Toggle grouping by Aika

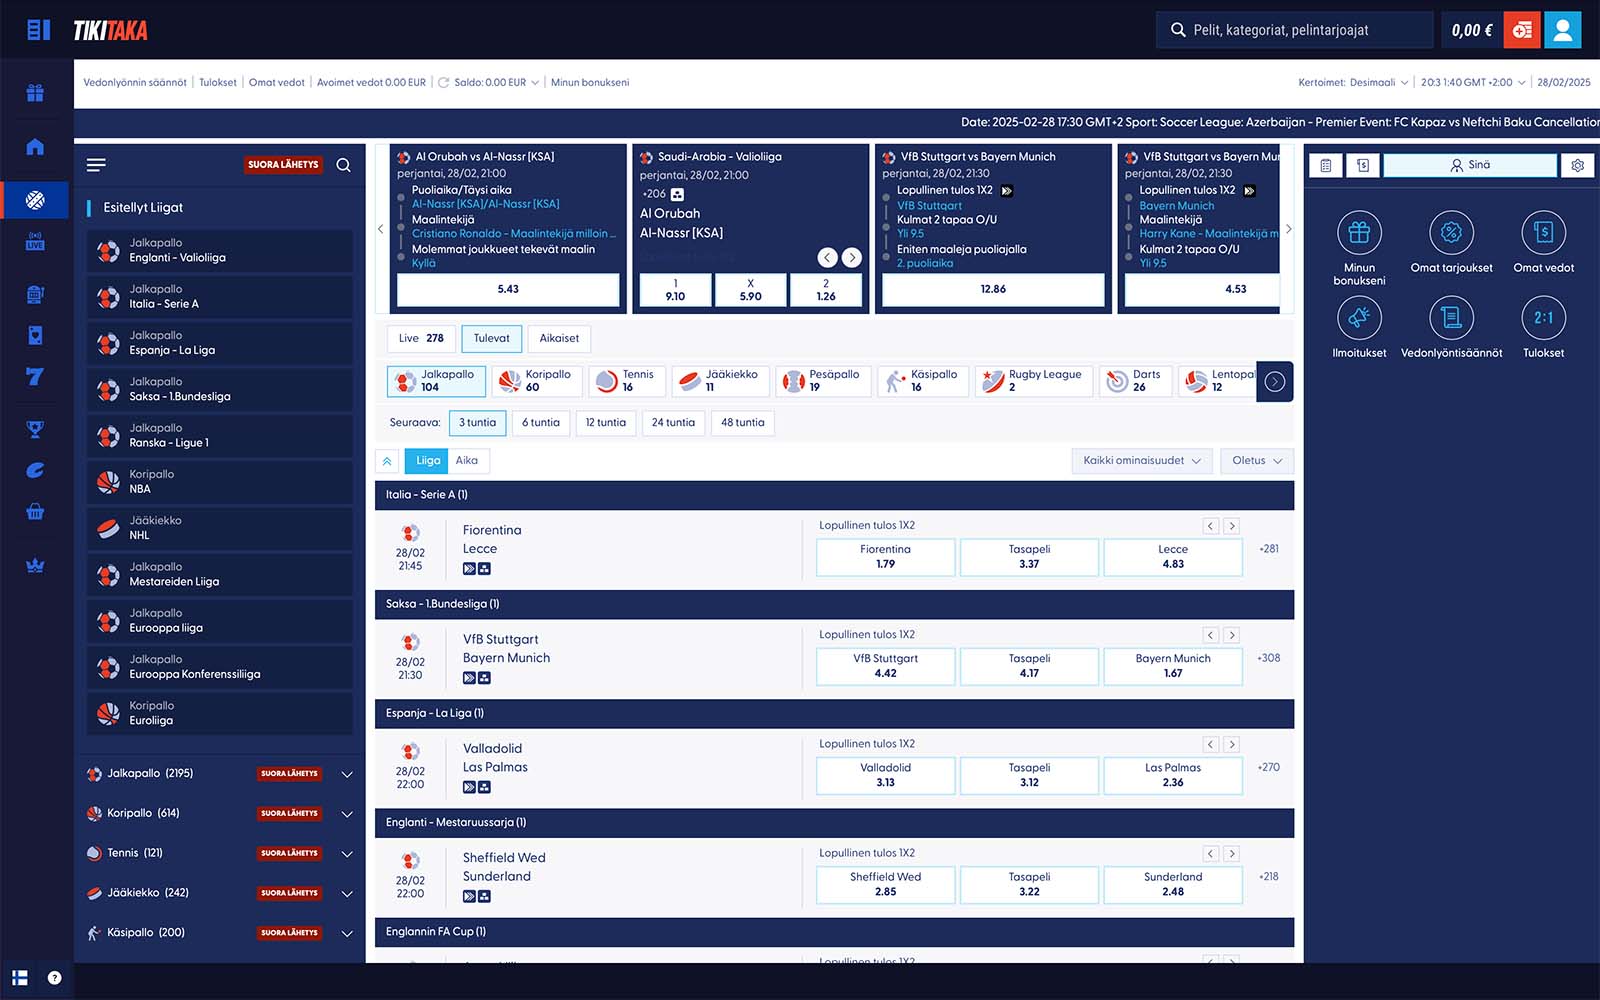467,461
